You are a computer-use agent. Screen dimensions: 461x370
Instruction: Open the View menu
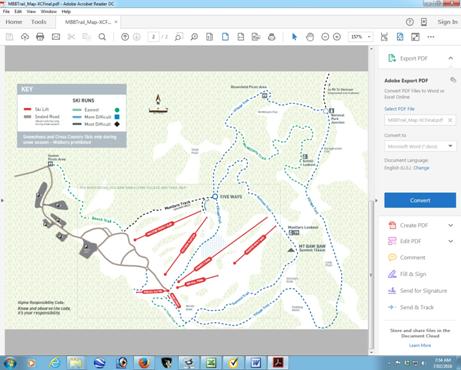31,11
